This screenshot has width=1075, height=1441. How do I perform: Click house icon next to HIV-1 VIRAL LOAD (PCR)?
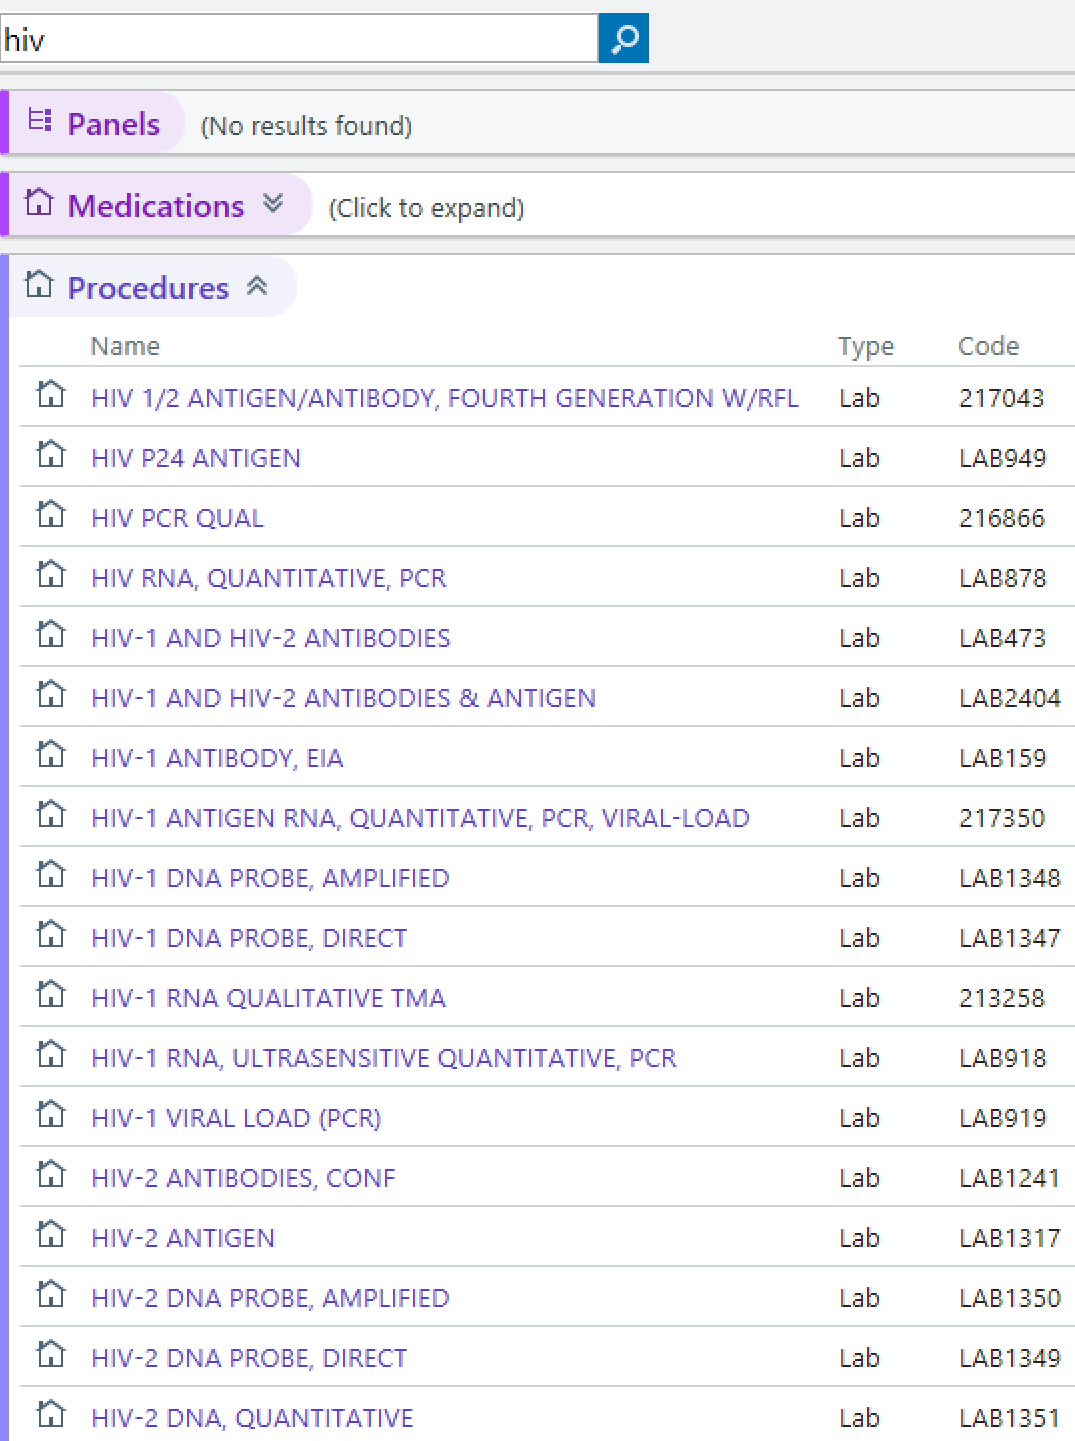click(x=51, y=1115)
